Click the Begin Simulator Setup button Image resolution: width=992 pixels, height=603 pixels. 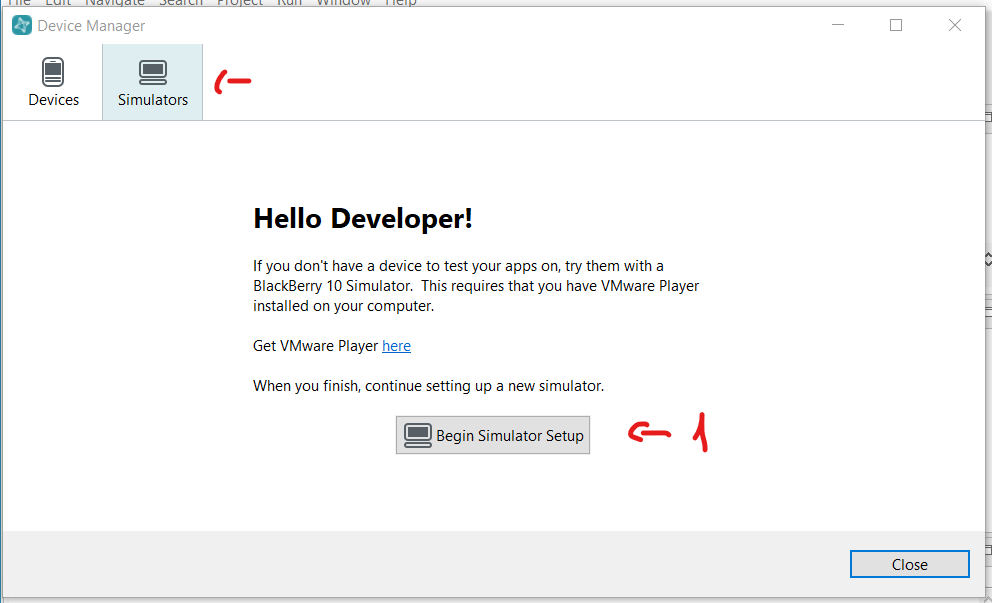tap(493, 435)
